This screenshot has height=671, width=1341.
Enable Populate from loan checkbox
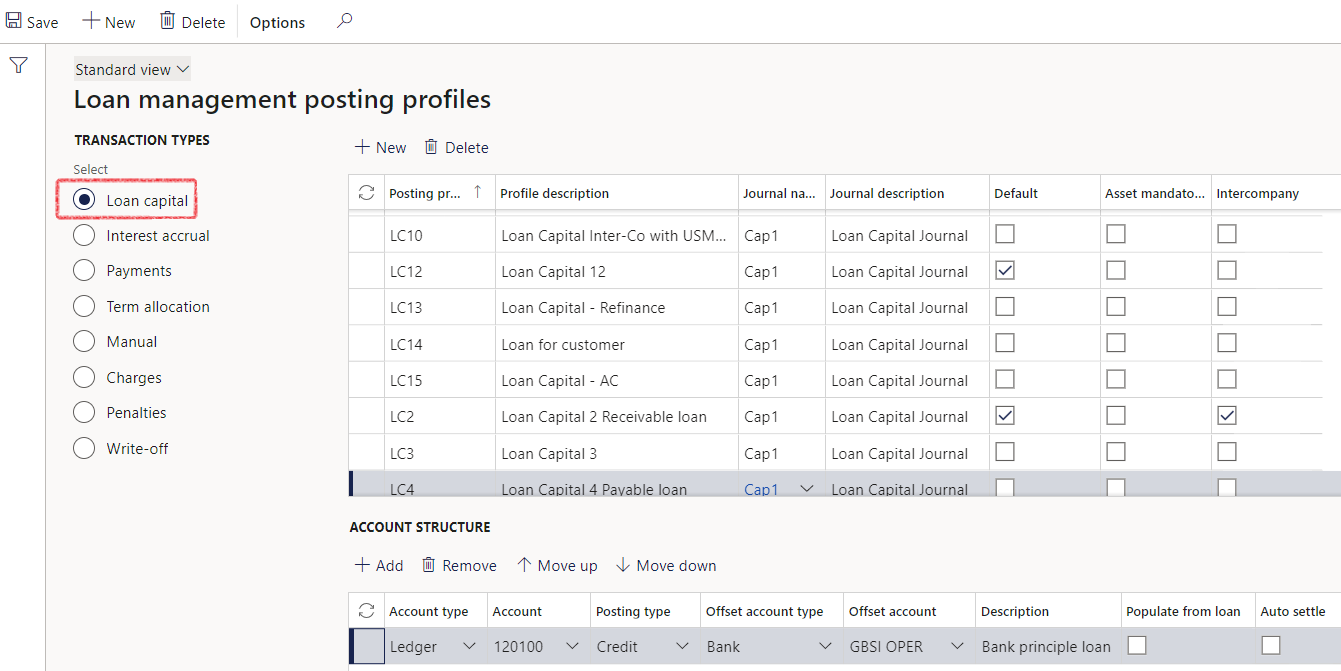tap(1137, 646)
